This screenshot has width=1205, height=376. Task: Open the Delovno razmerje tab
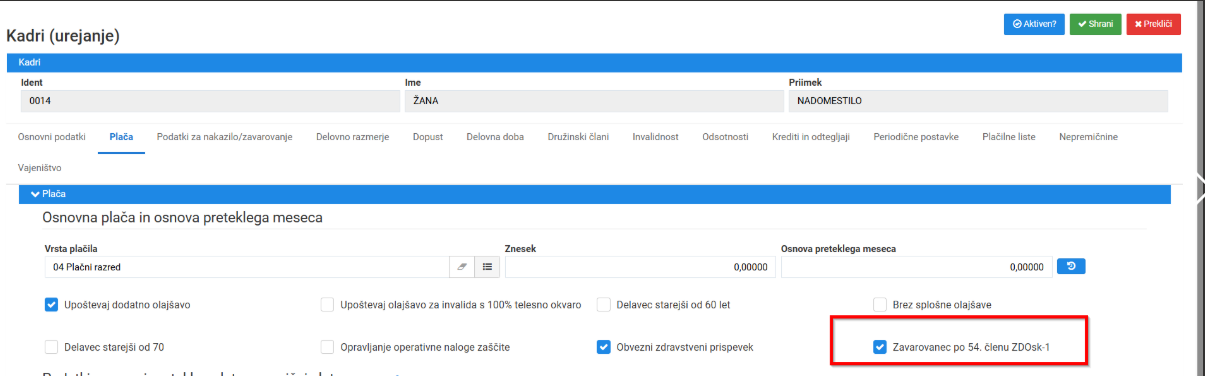point(352,136)
